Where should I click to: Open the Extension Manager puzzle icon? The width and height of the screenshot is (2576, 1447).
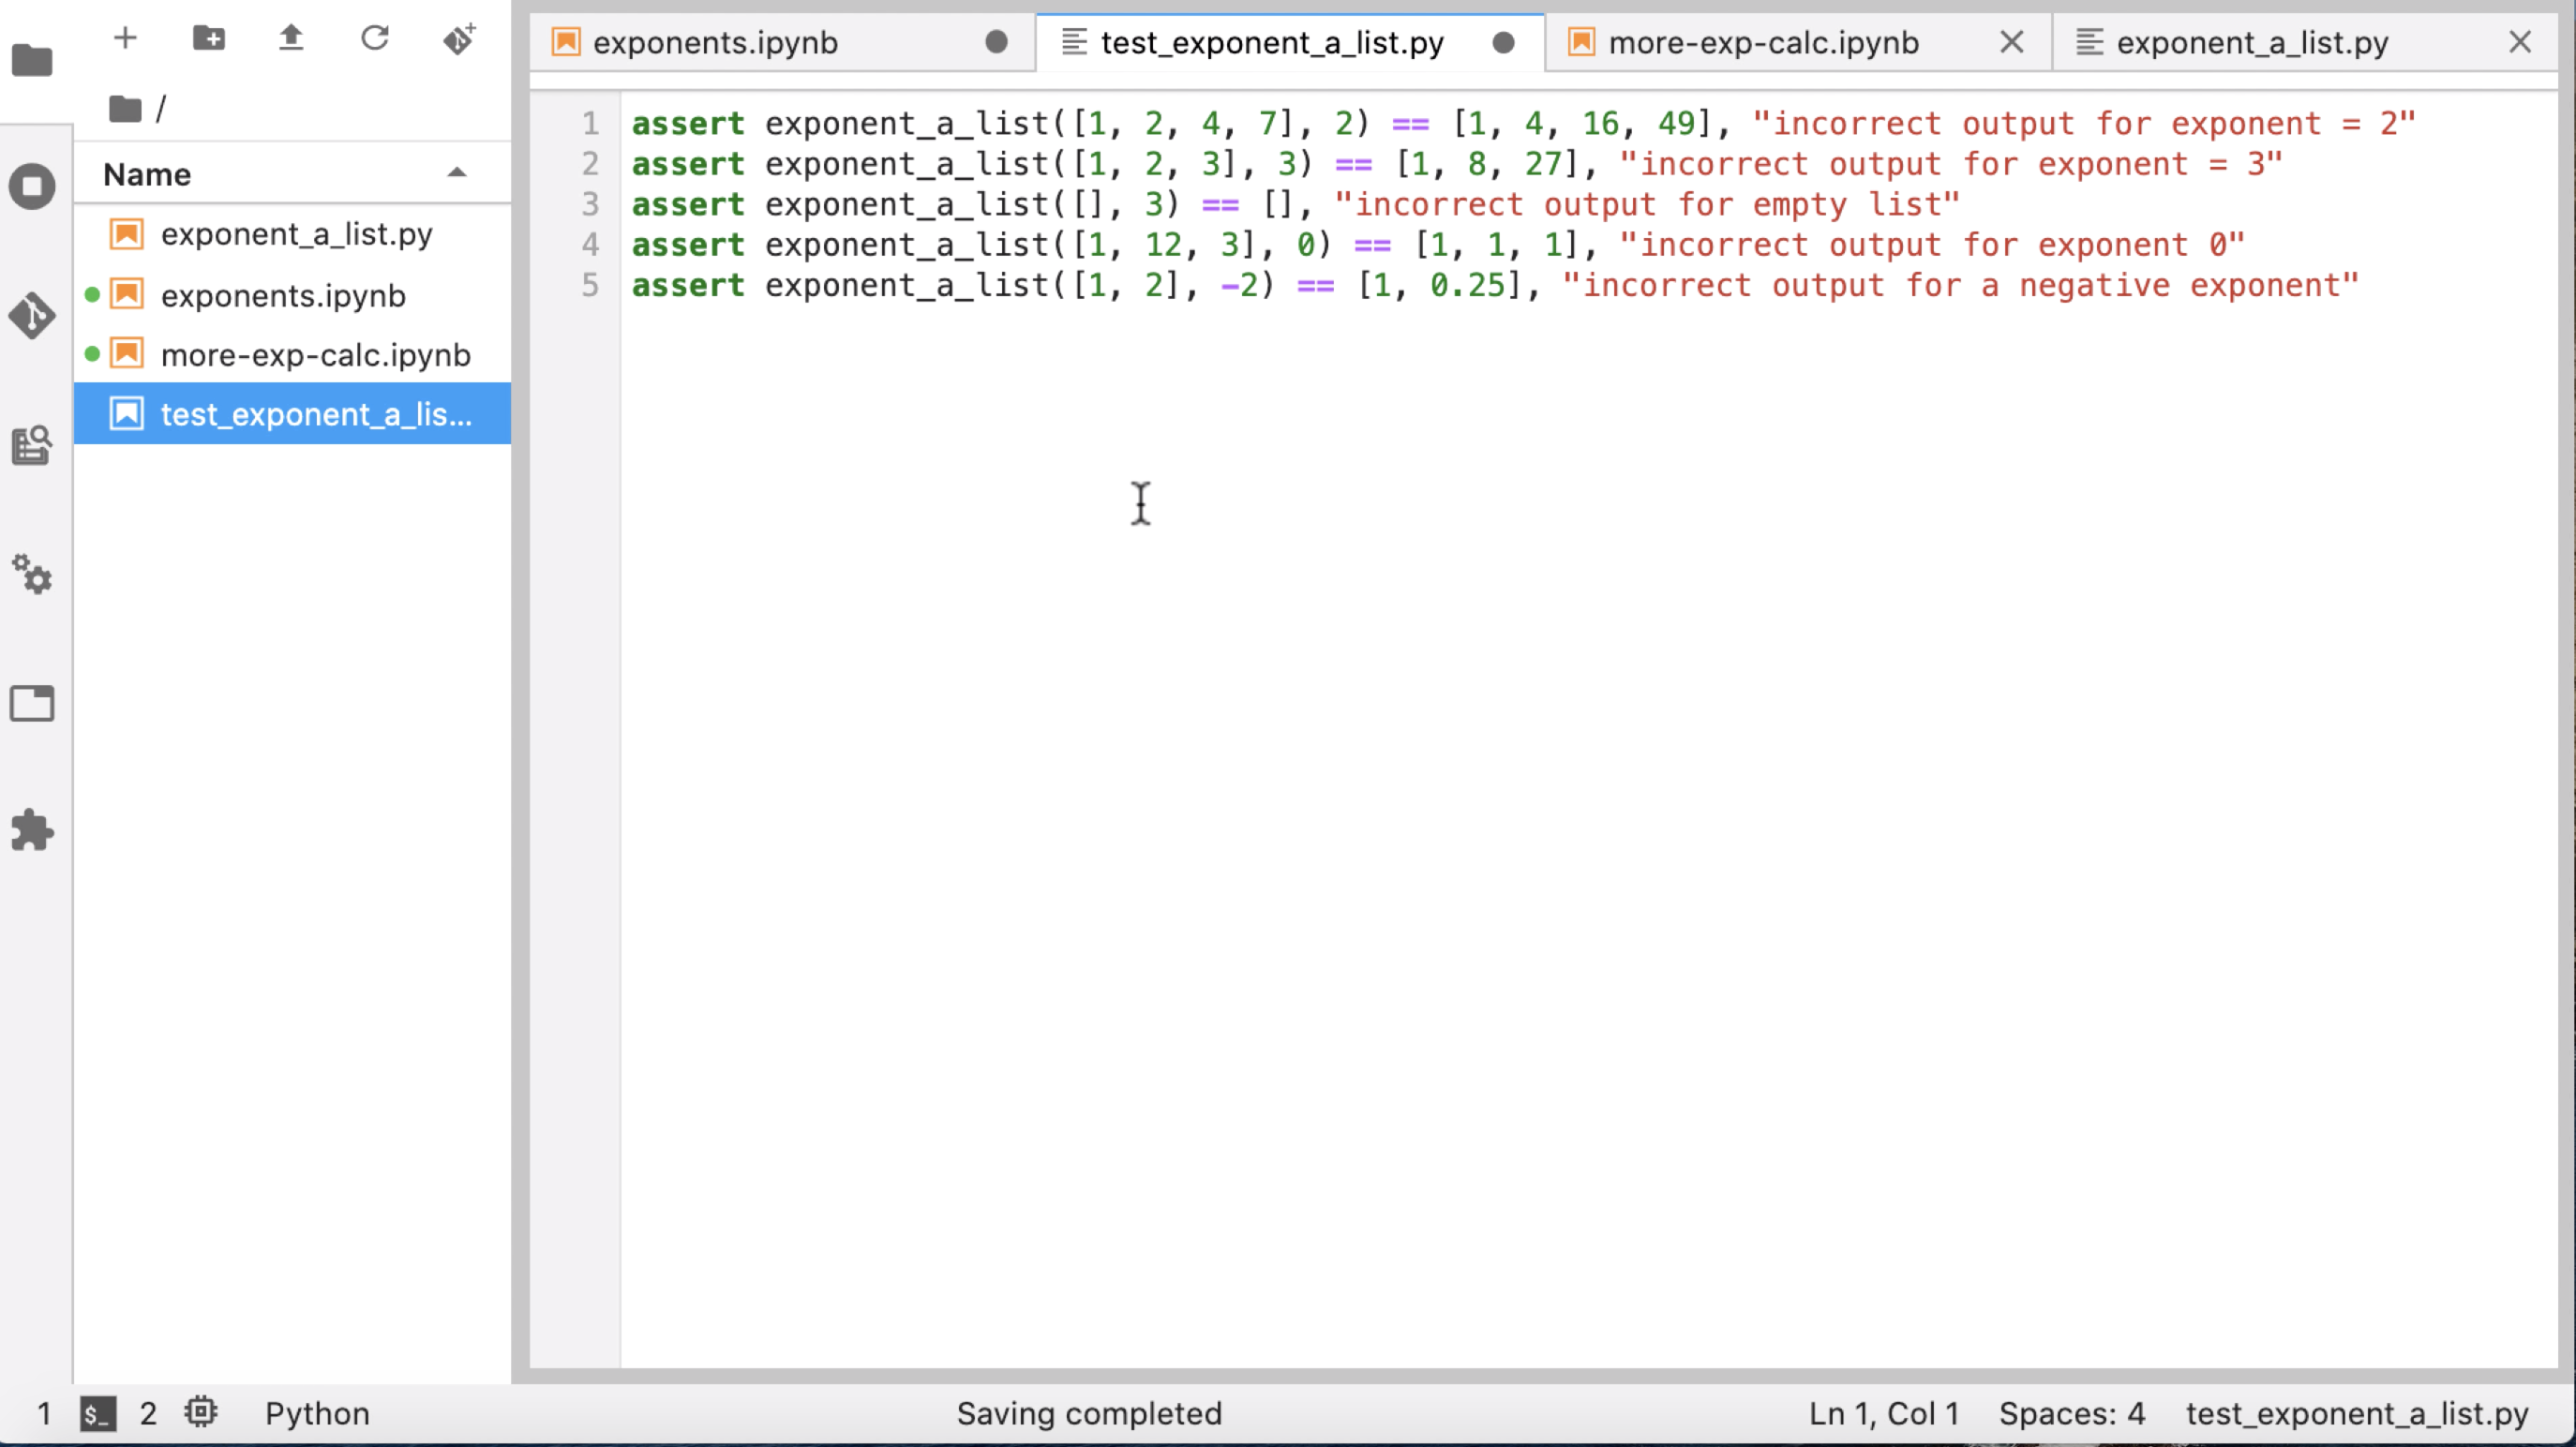point(32,830)
